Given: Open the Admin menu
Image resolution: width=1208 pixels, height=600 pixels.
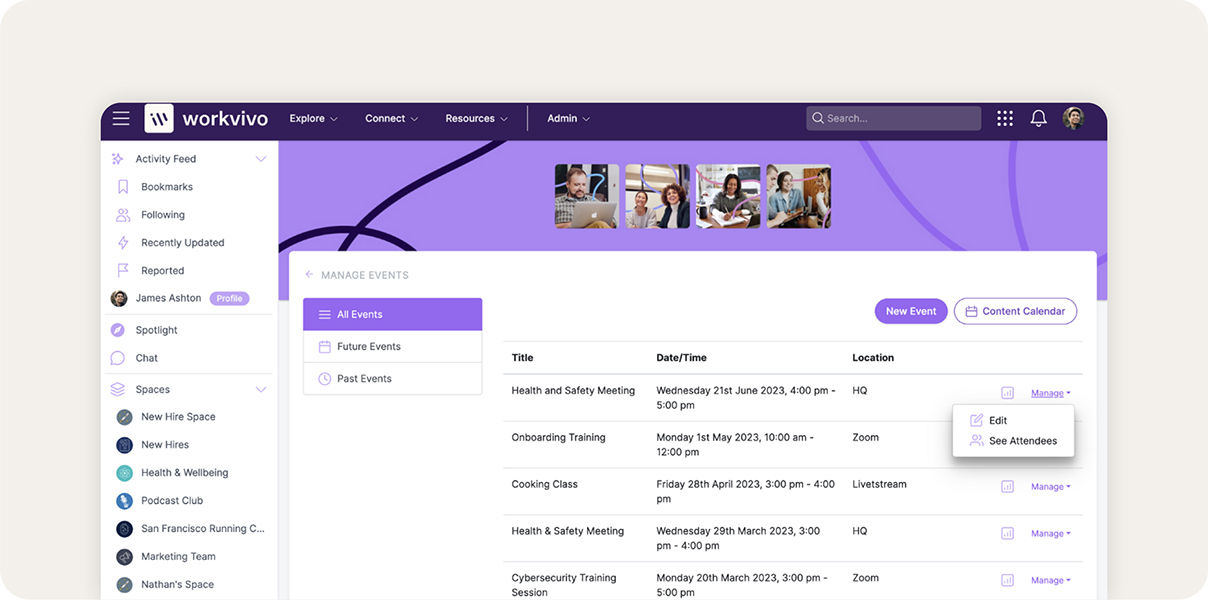Looking at the screenshot, I should pyautogui.click(x=567, y=117).
